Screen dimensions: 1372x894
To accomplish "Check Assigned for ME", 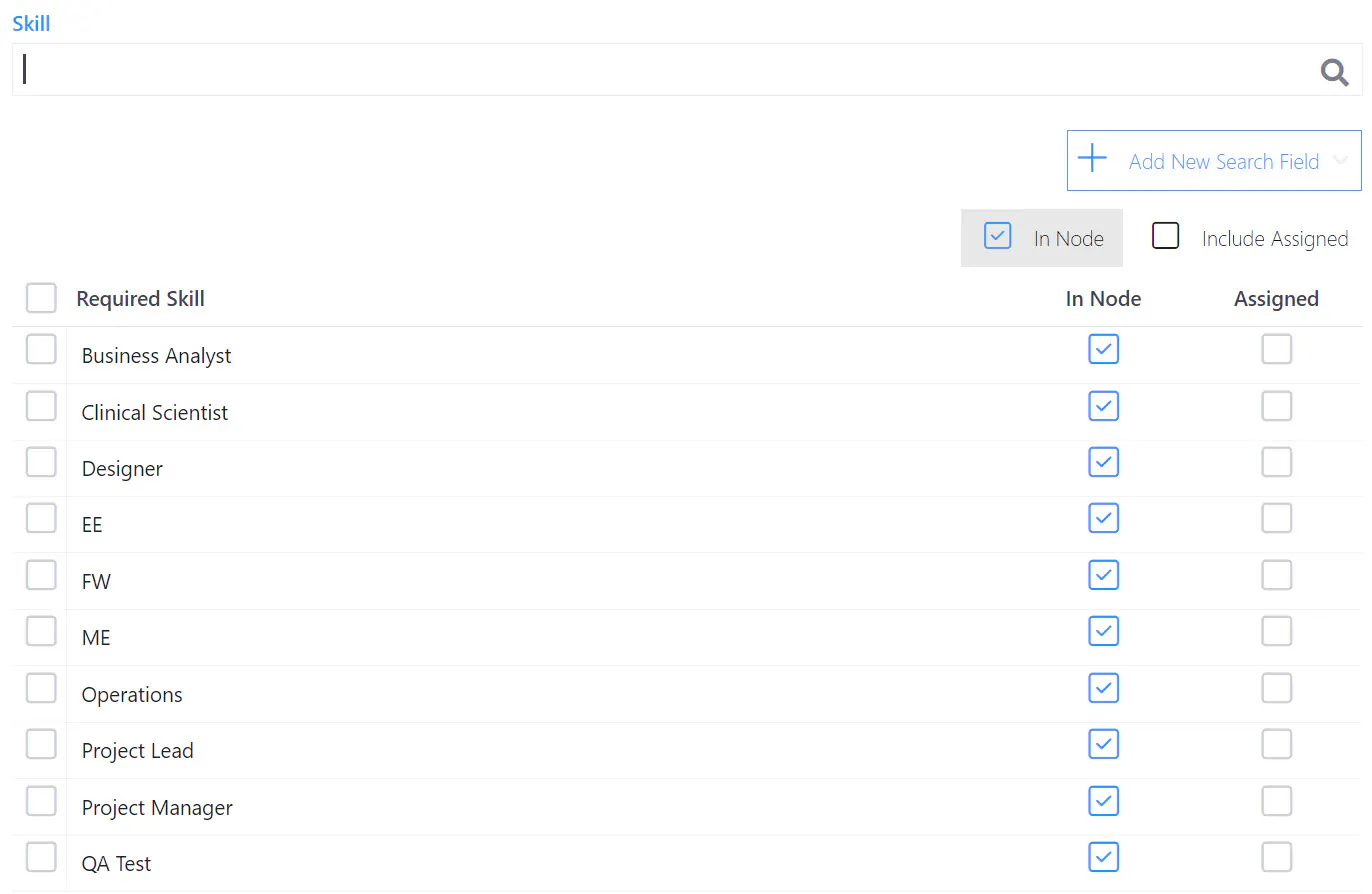I will (x=1277, y=631).
